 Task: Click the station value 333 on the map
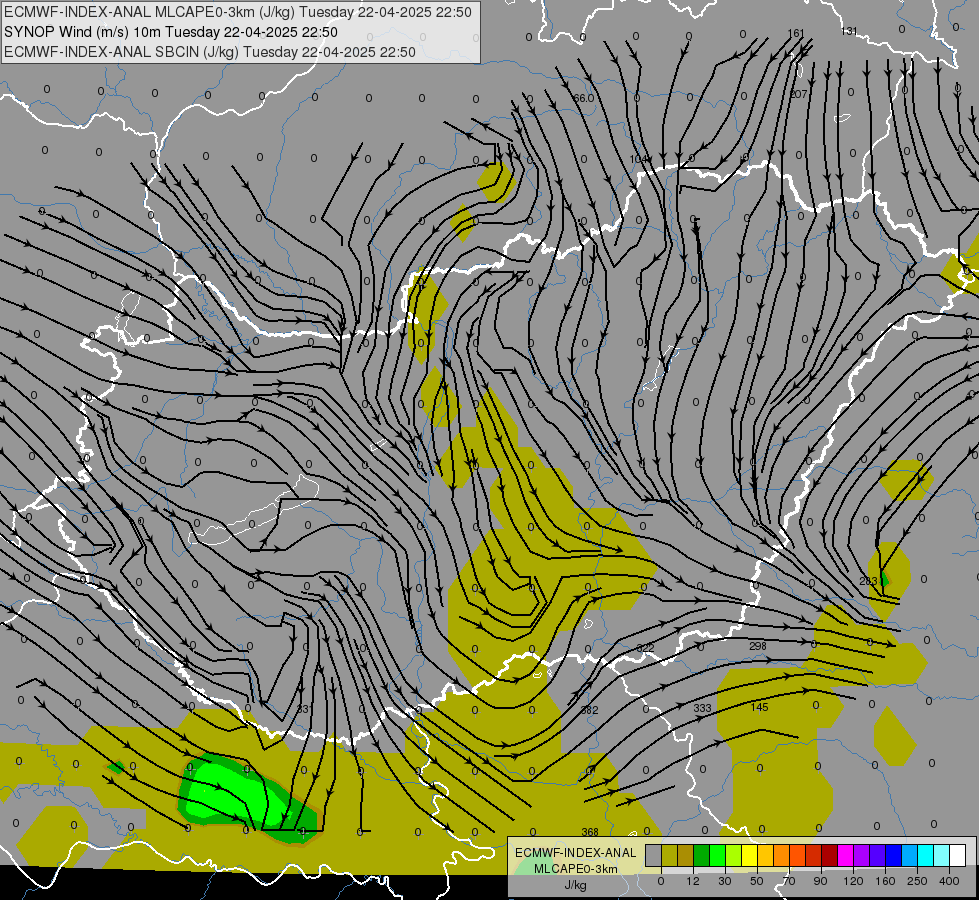tap(702, 708)
